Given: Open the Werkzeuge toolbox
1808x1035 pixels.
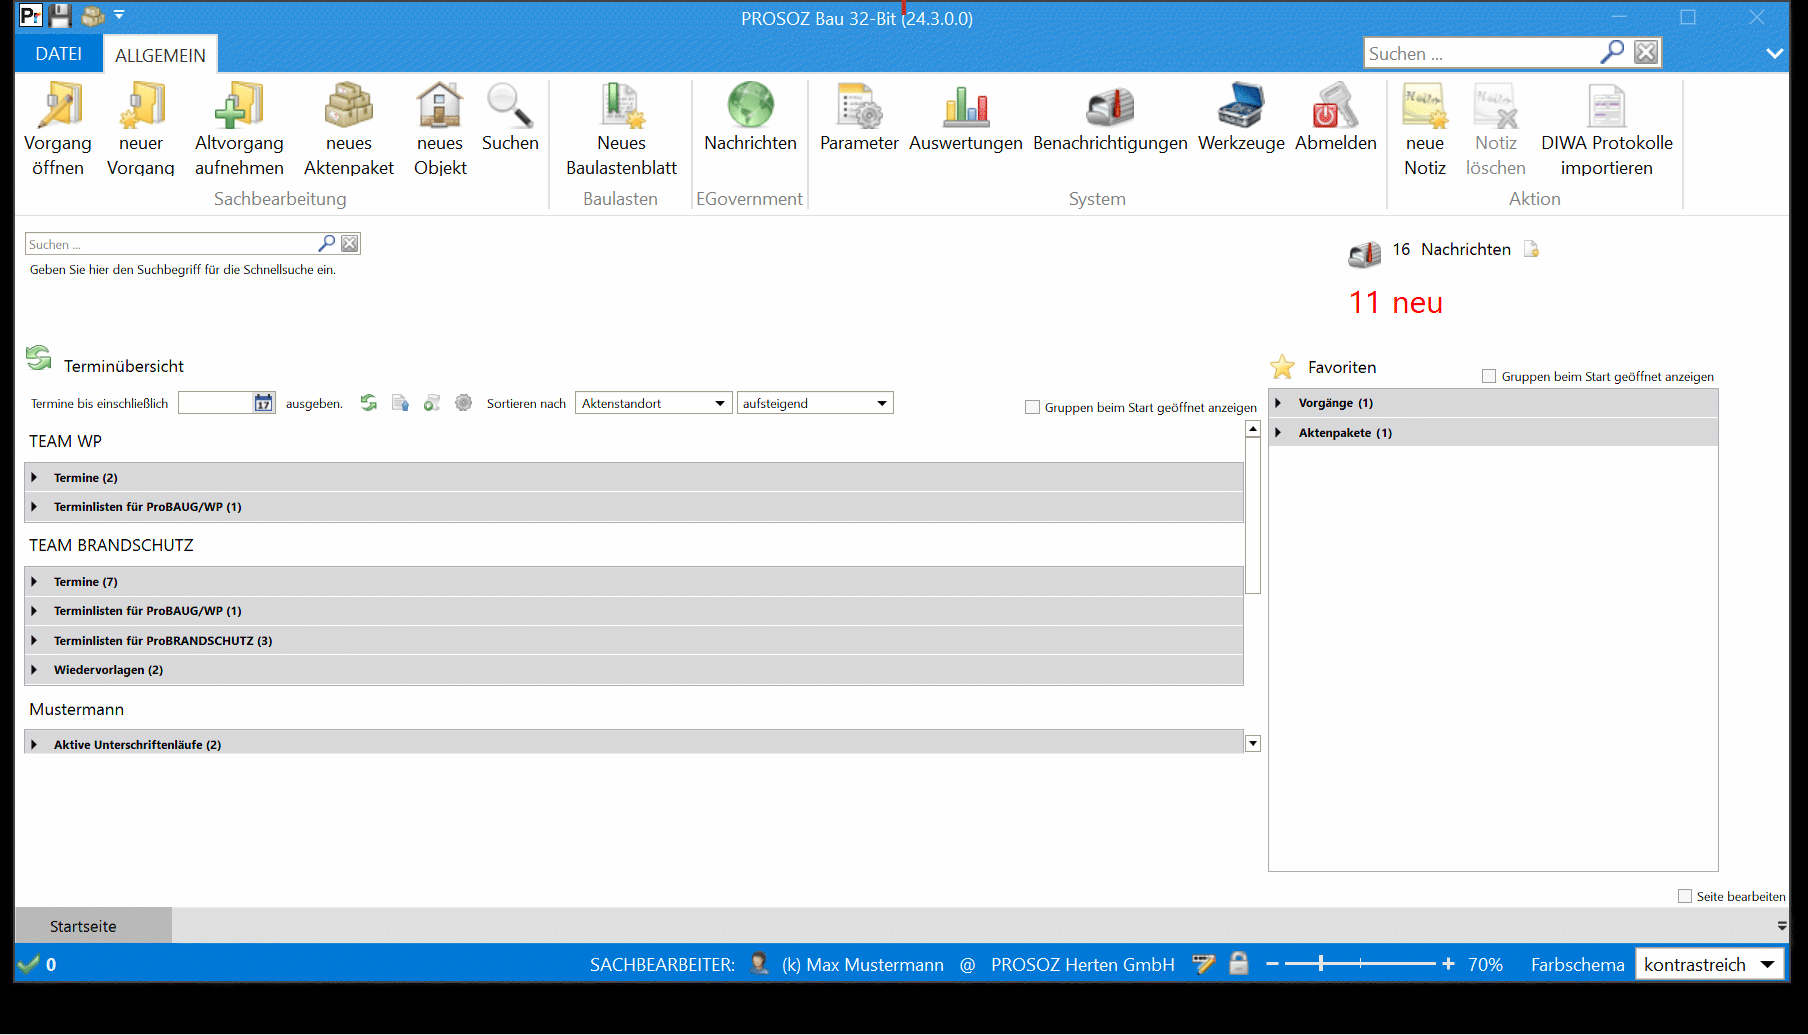Looking at the screenshot, I should click(x=1241, y=117).
